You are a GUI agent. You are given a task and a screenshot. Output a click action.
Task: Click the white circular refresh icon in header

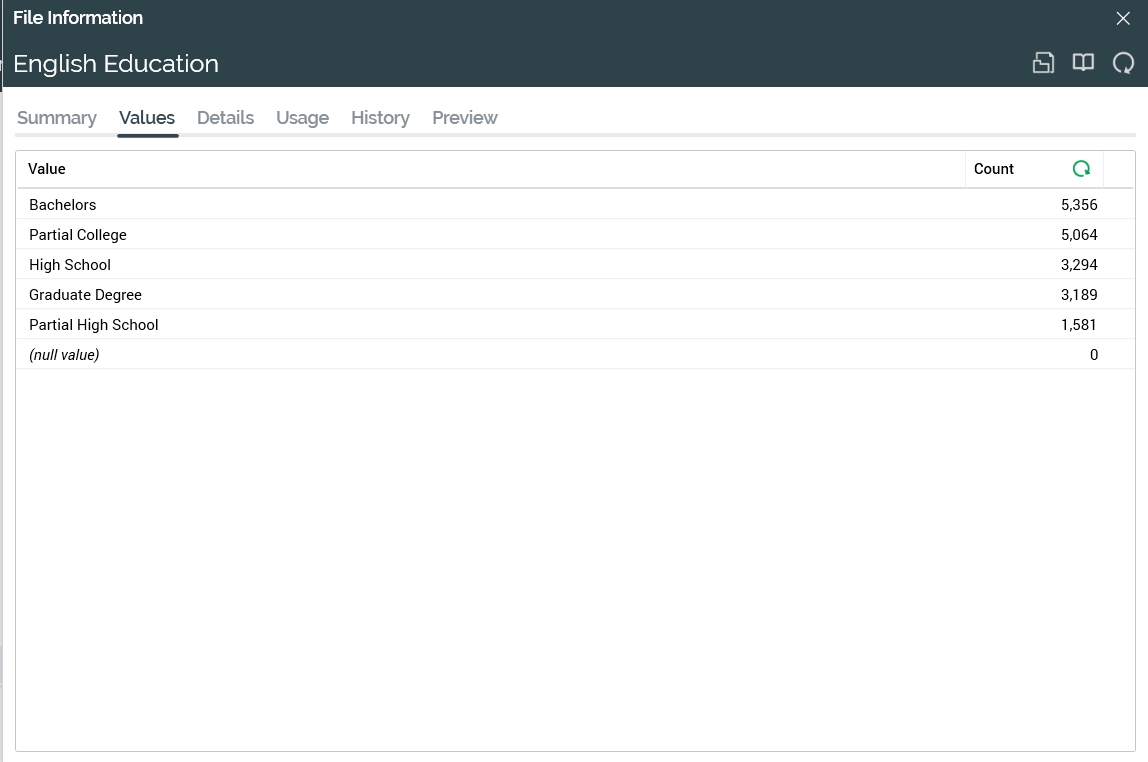1123,63
